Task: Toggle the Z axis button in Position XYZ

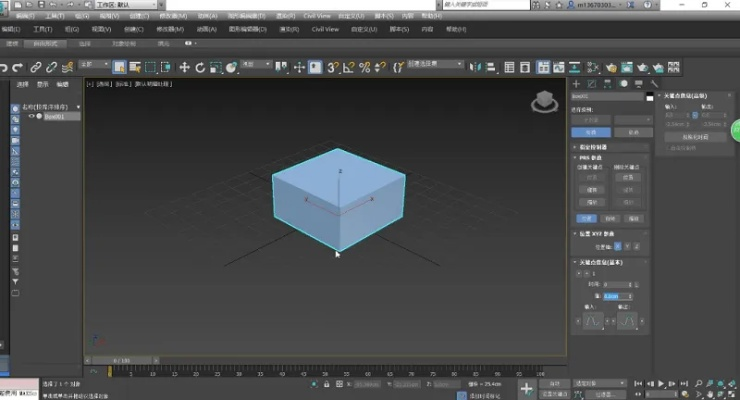Action: point(637,245)
